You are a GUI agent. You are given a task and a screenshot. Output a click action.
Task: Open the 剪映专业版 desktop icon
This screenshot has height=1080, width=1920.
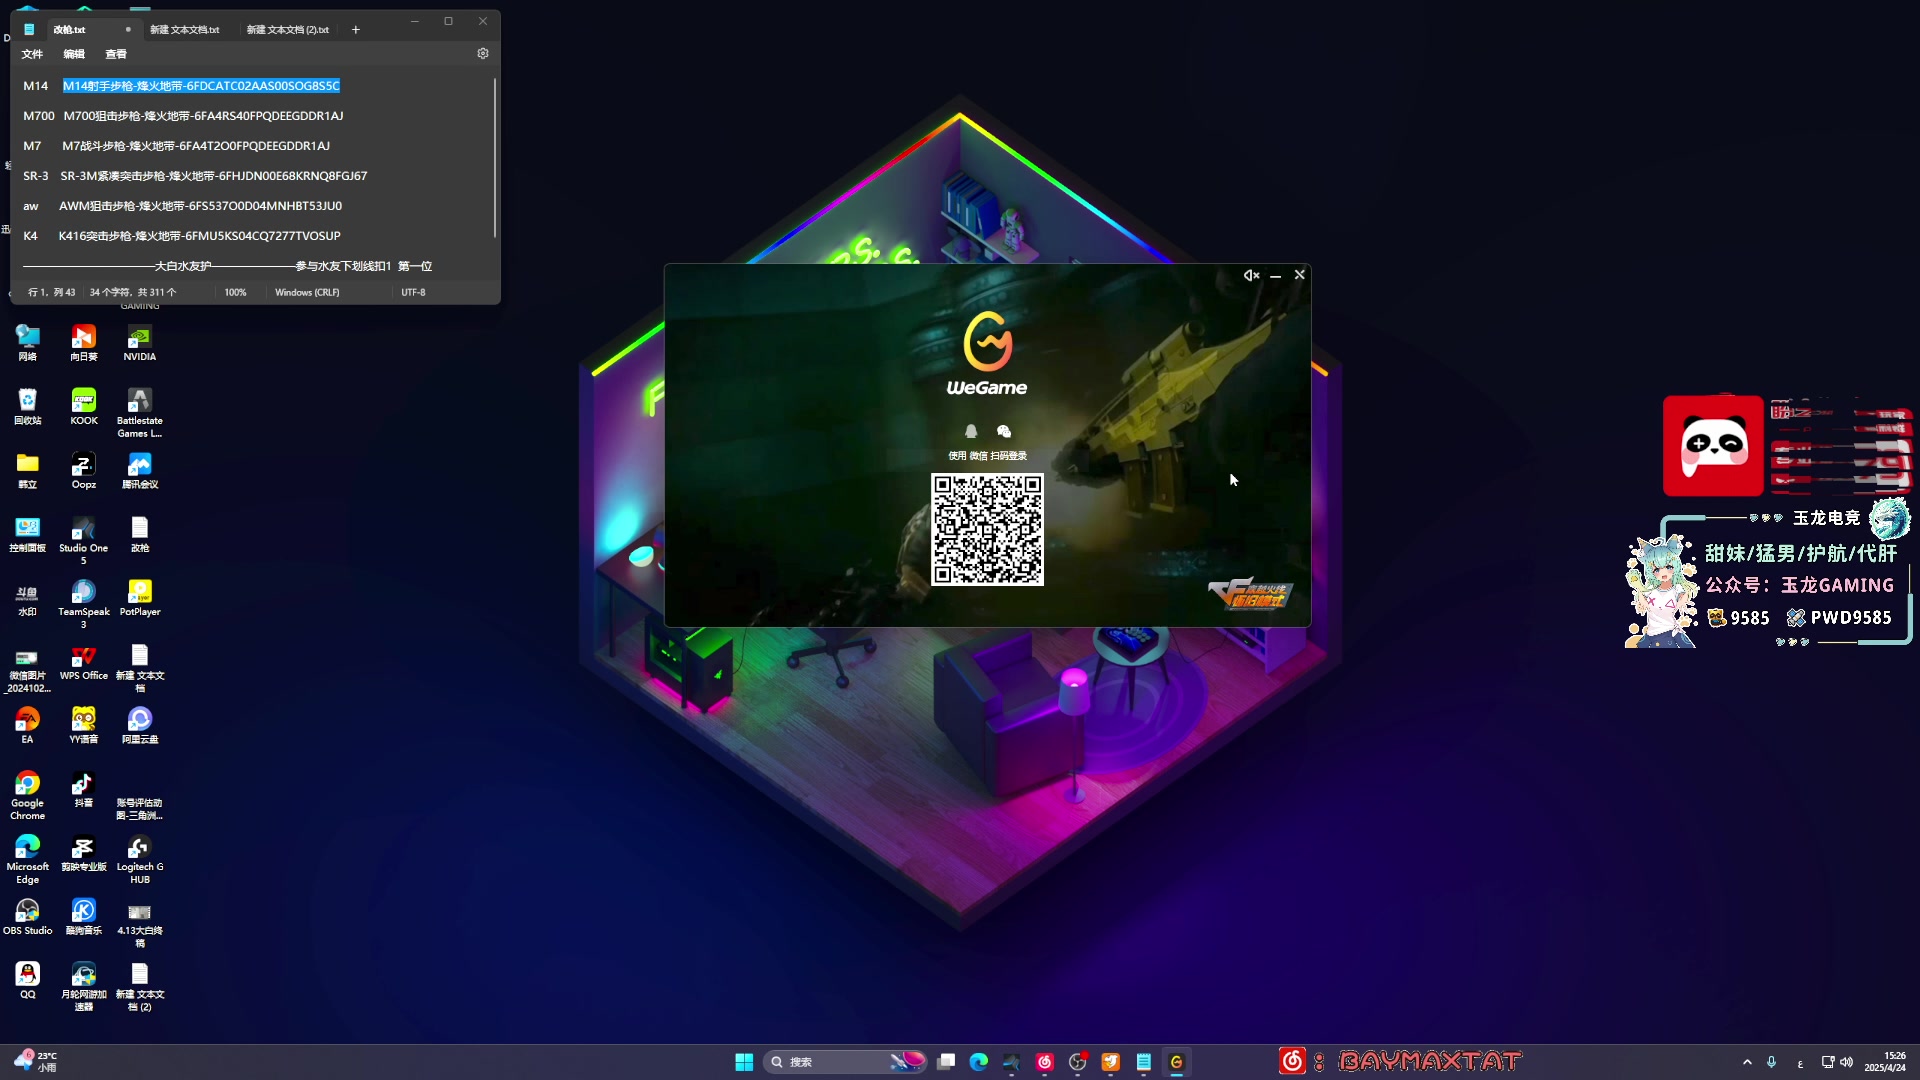click(84, 854)
